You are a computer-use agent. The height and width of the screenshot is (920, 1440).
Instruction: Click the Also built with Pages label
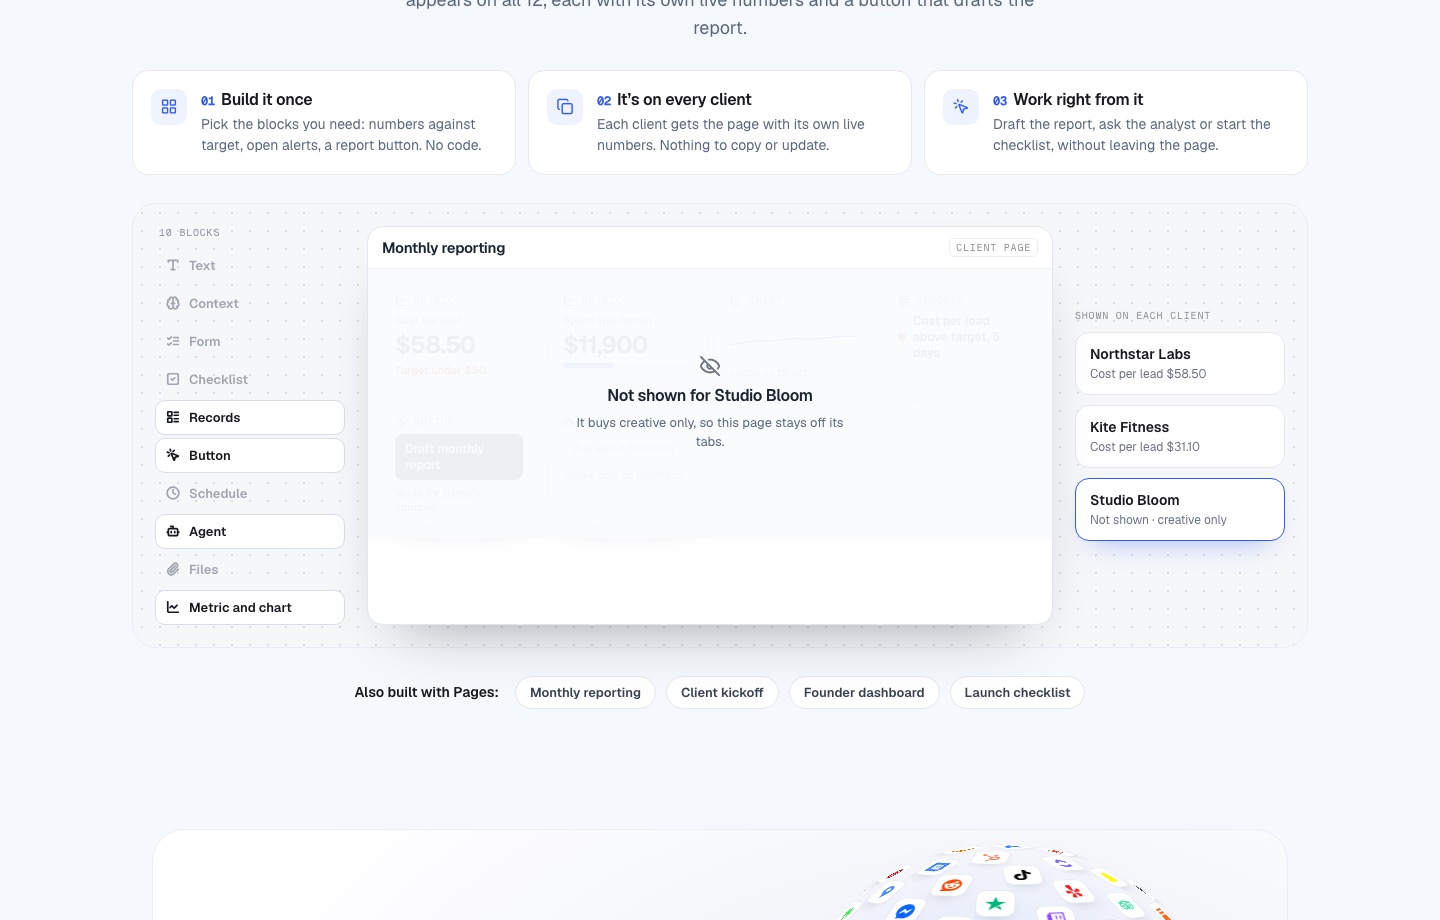426,692
